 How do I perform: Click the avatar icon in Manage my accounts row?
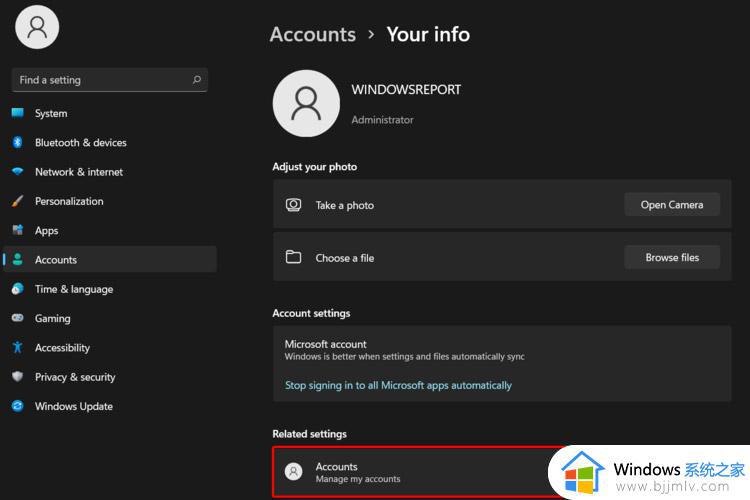[x=293, y=472]
